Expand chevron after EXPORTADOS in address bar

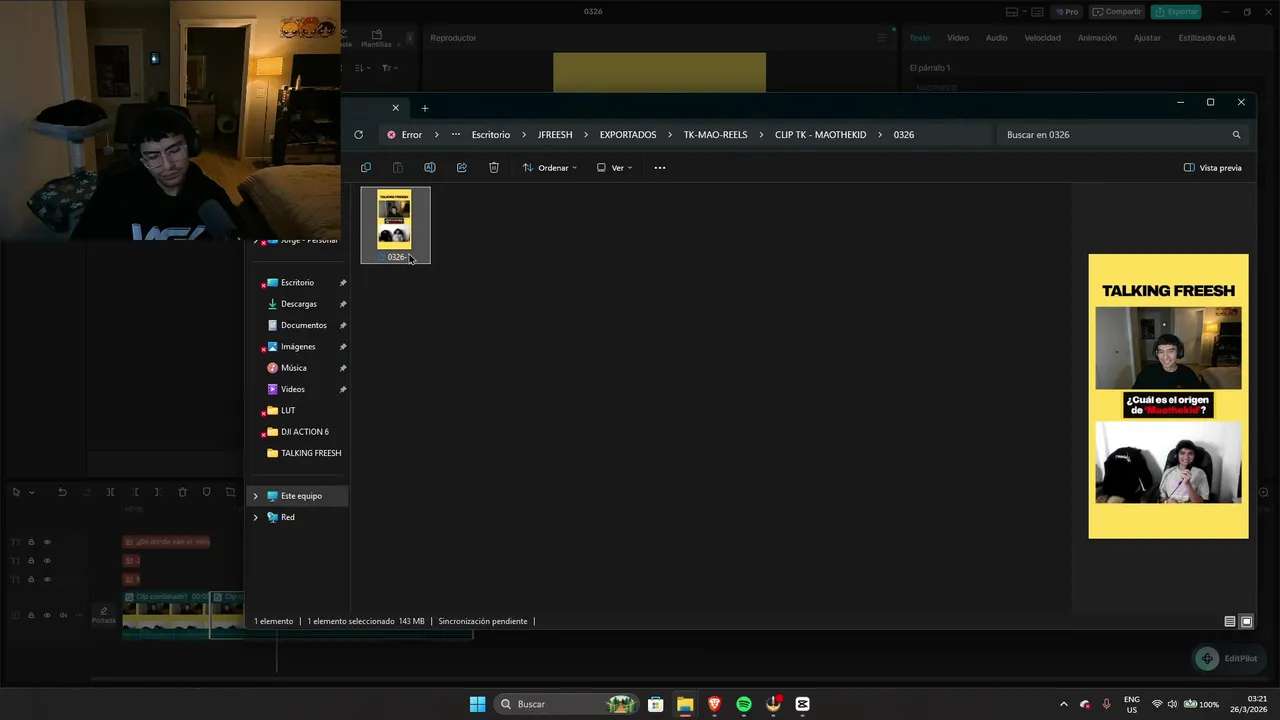670,135
